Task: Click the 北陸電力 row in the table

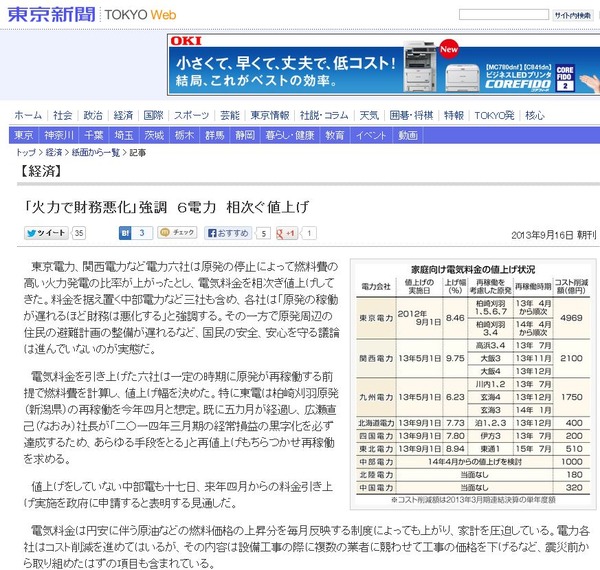Action: pos(473,475)
